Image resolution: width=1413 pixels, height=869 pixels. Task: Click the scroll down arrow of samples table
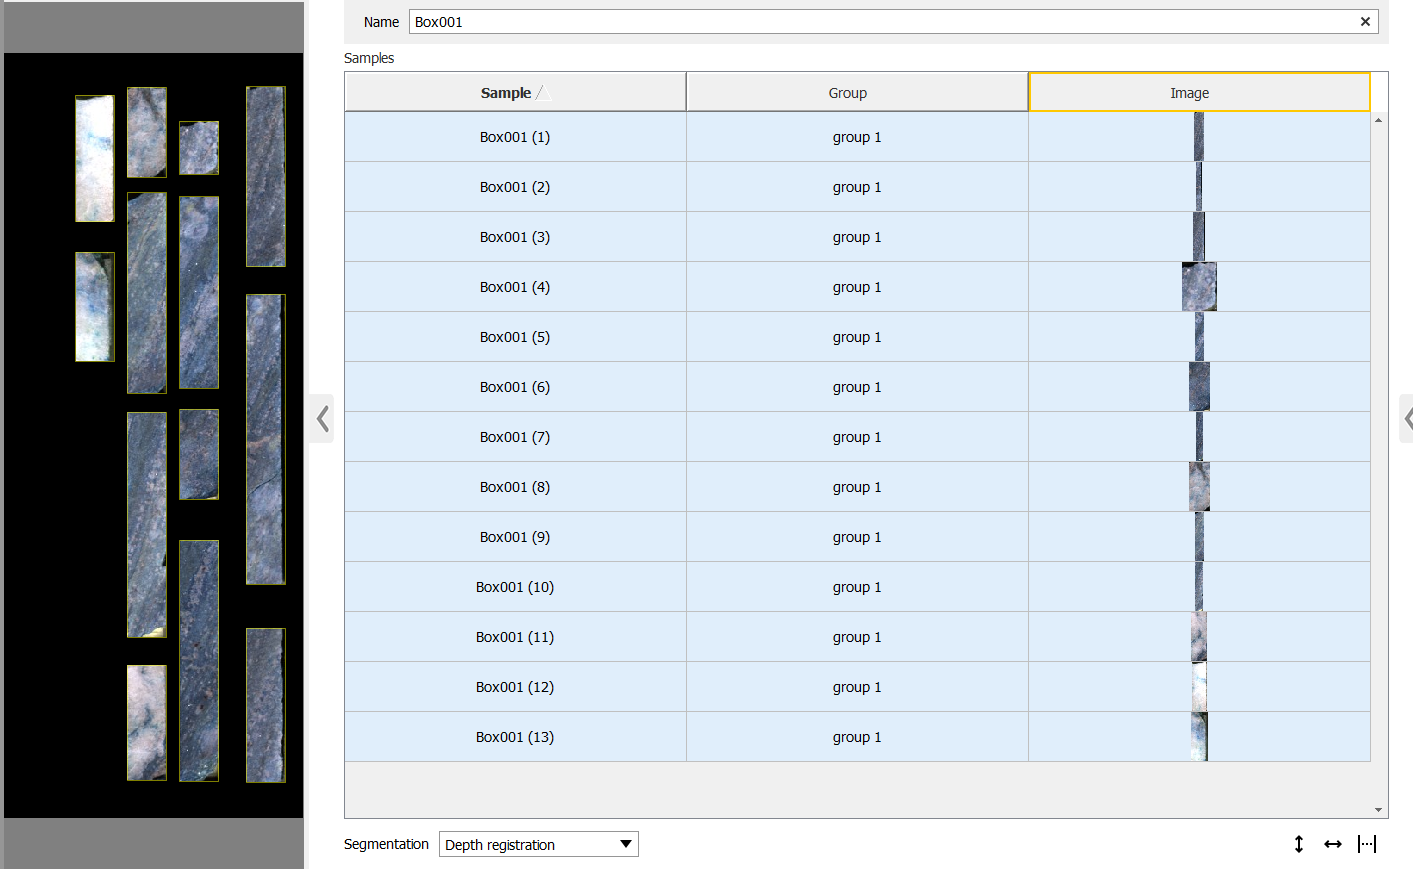tap(1378, 810)
